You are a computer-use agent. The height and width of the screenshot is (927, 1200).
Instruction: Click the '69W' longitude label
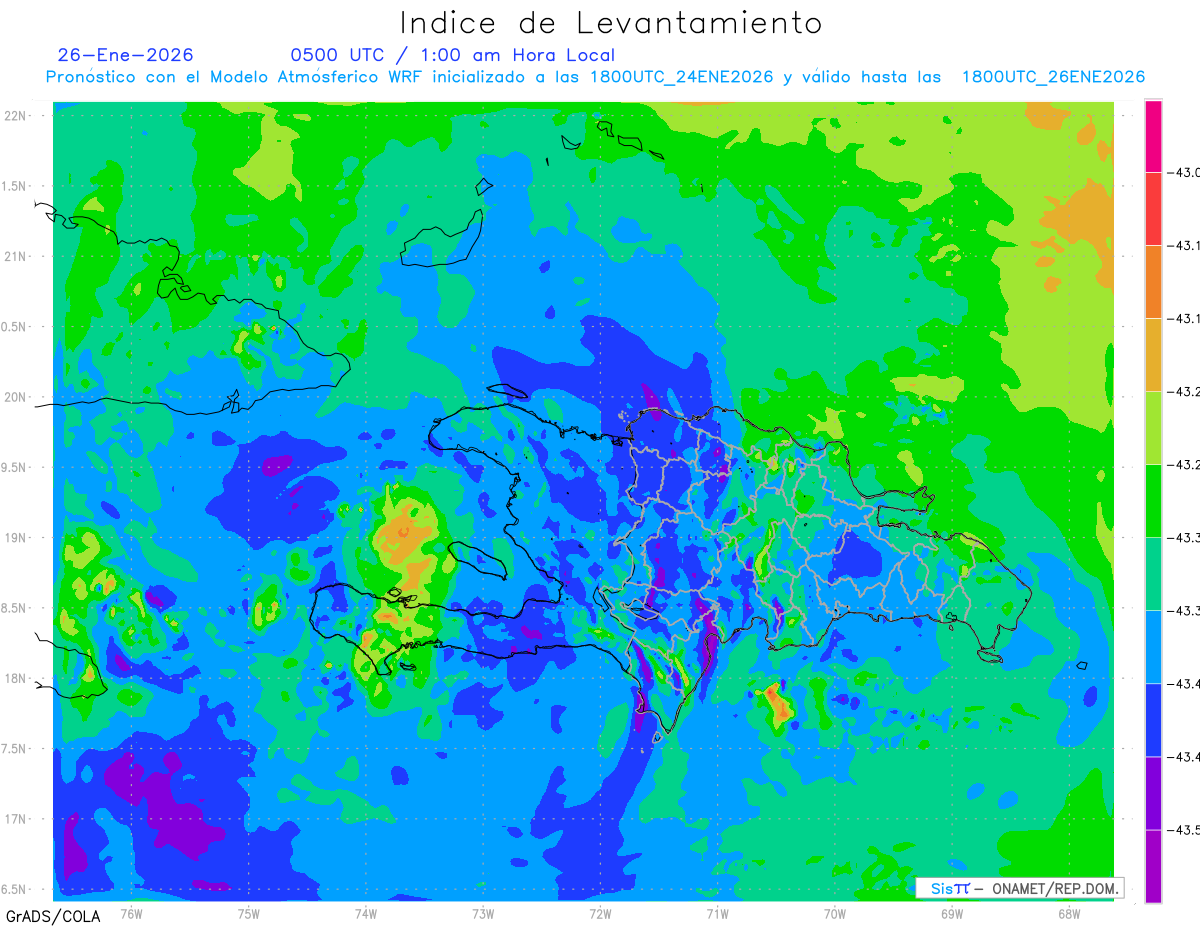(952, 913)
